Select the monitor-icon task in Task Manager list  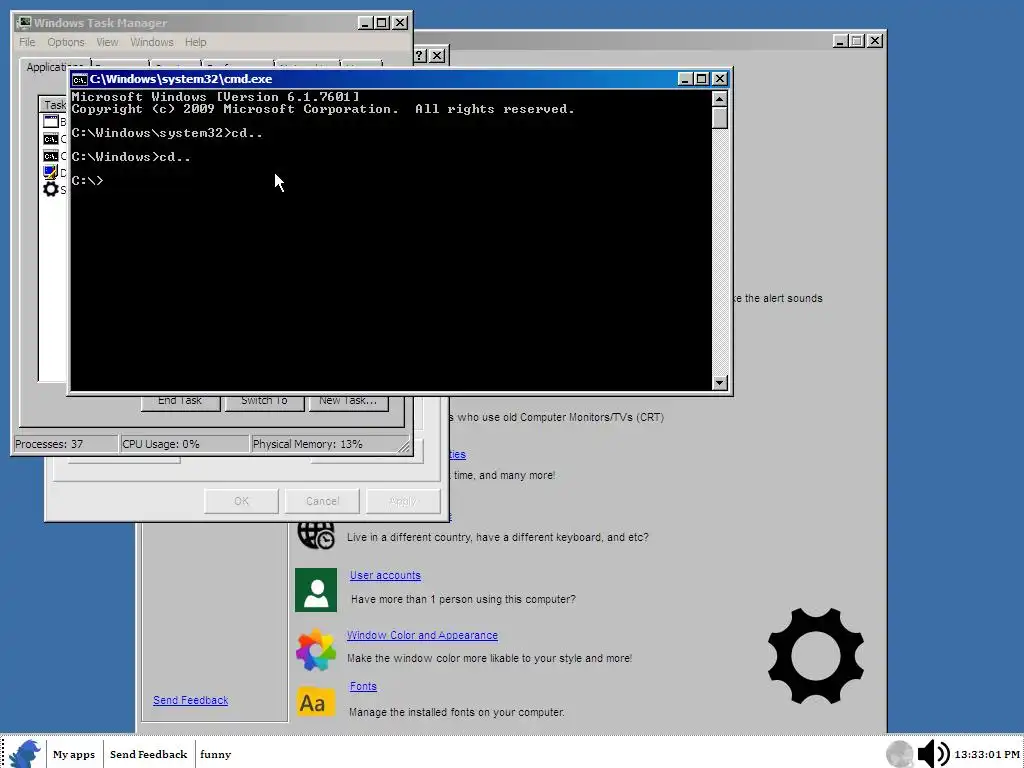[x=50, y=172]
